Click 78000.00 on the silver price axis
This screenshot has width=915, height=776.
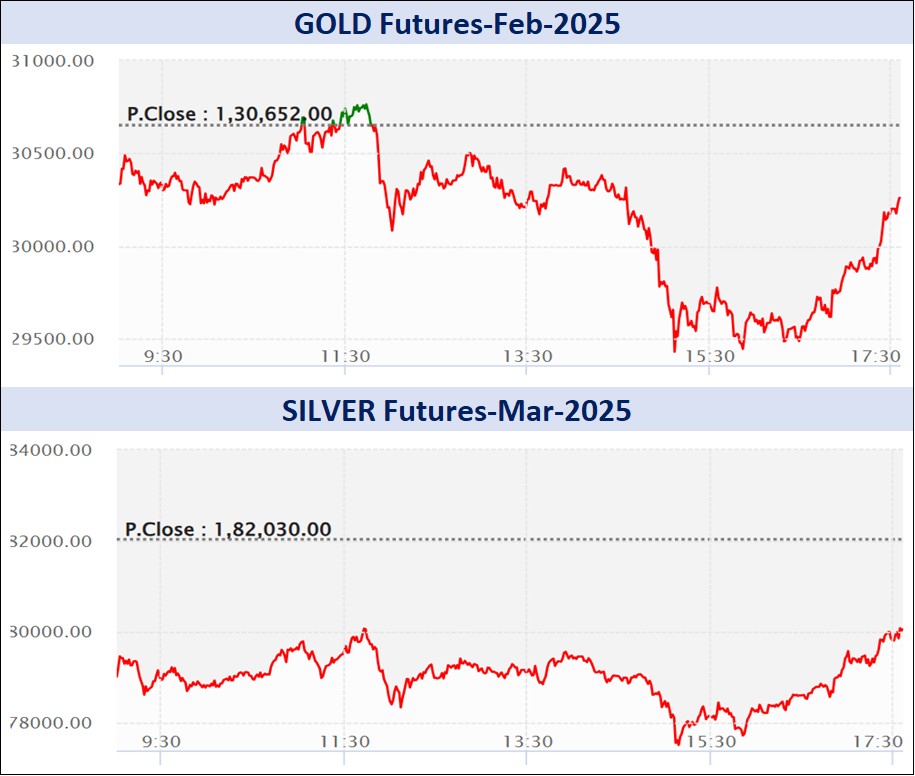[x=50, y=723]
